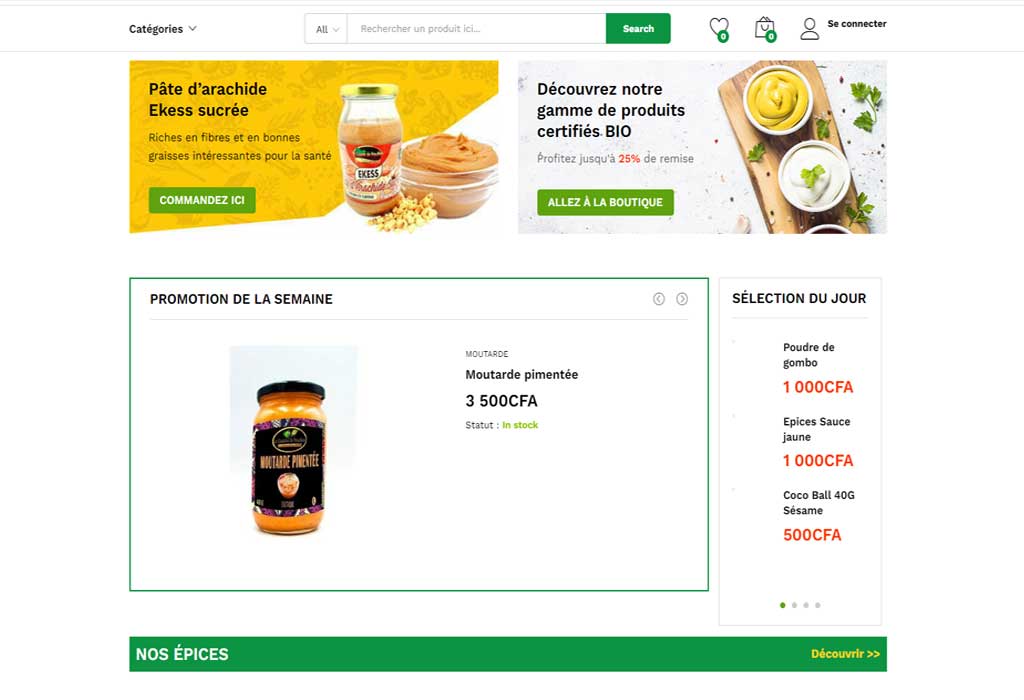Select Epices Sauce jaune product

coord(816,429)
